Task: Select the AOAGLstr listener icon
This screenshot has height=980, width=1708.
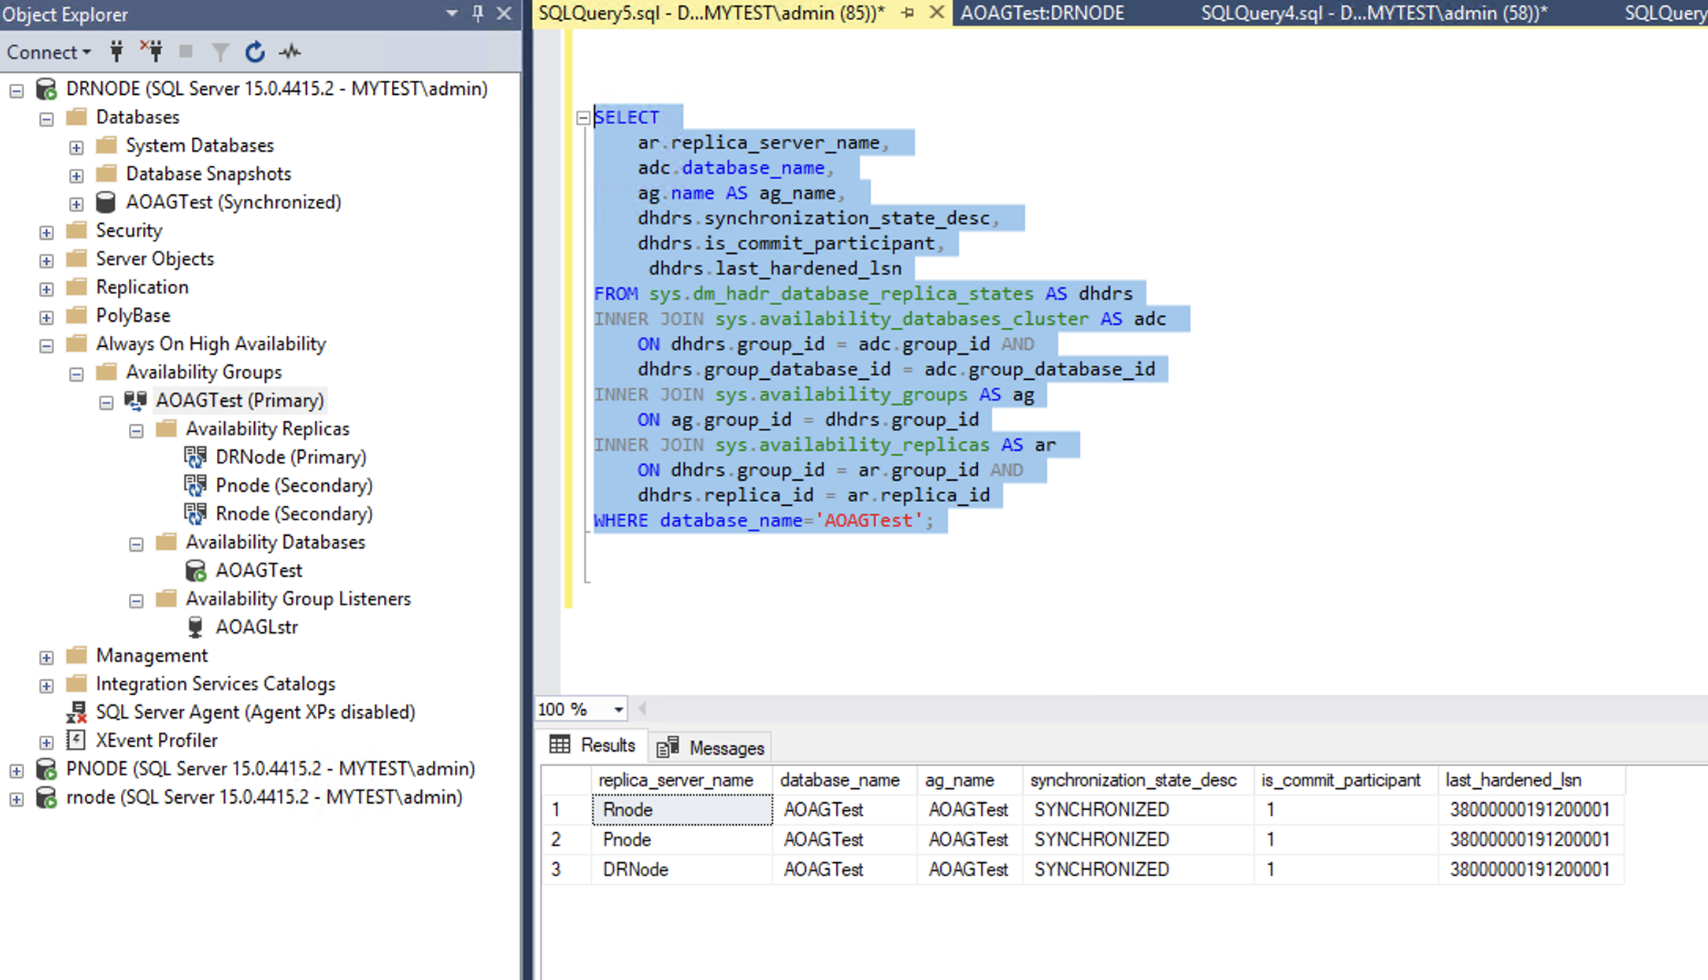Action: (x=196, y=627)
